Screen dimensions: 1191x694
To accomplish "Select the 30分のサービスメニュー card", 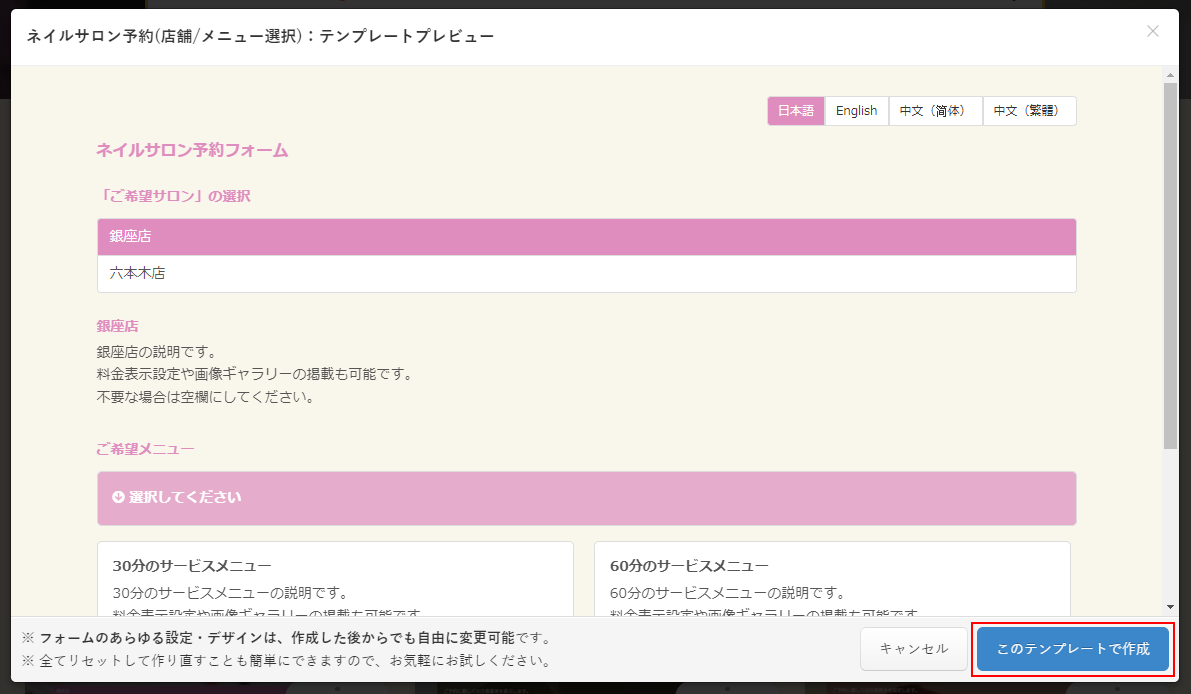I will coord(335,580).
